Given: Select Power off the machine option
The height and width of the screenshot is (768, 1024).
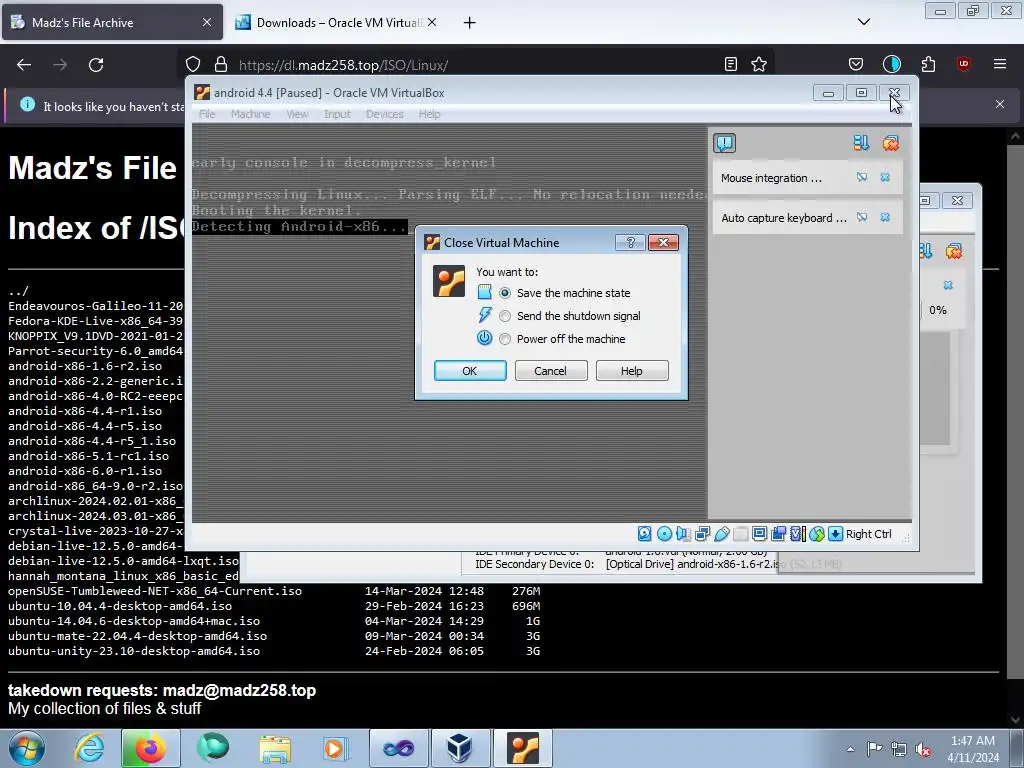Looking at the screenshot, I should 505,339.
